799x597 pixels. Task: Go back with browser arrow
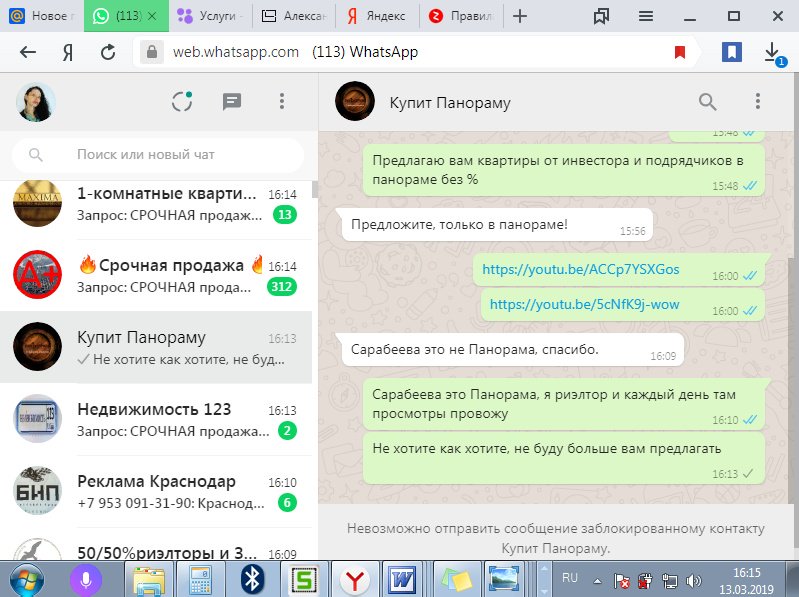point(28,52)
